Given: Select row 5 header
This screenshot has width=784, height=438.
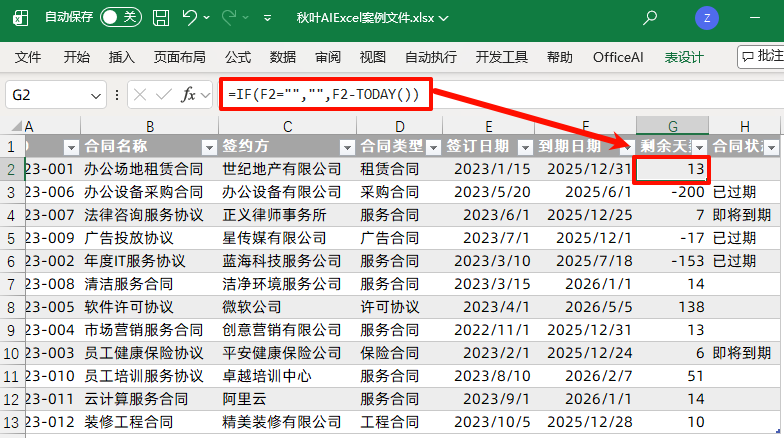Looking at the screenshot, I should point(12,238).
